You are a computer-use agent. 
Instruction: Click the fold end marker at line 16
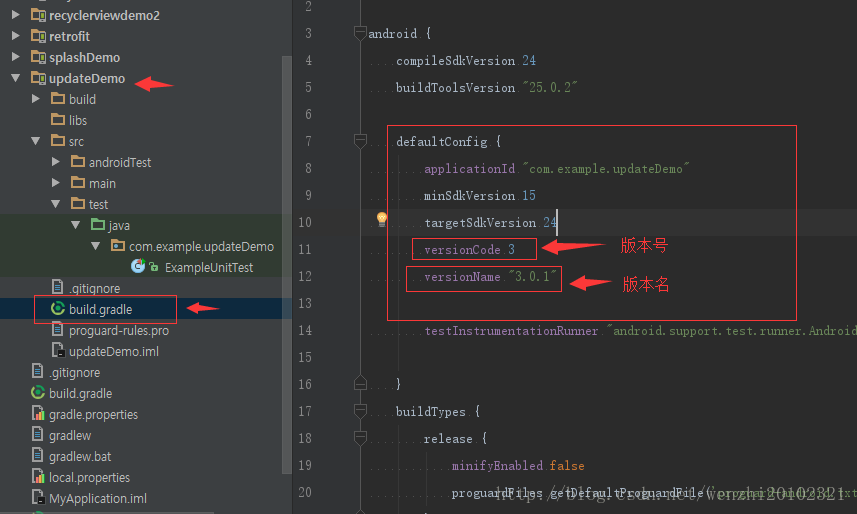[x=360, y=383]
